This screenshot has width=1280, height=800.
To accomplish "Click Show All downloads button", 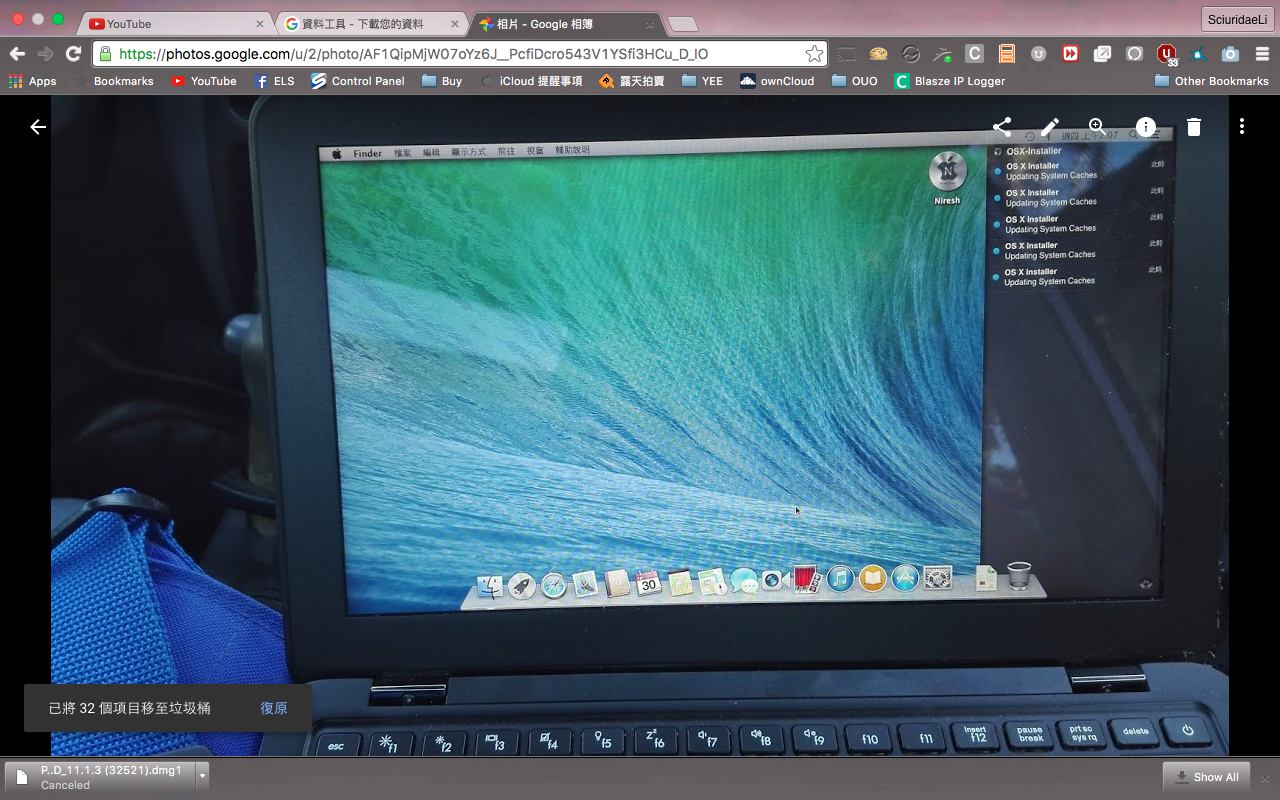I will 1207,777.
